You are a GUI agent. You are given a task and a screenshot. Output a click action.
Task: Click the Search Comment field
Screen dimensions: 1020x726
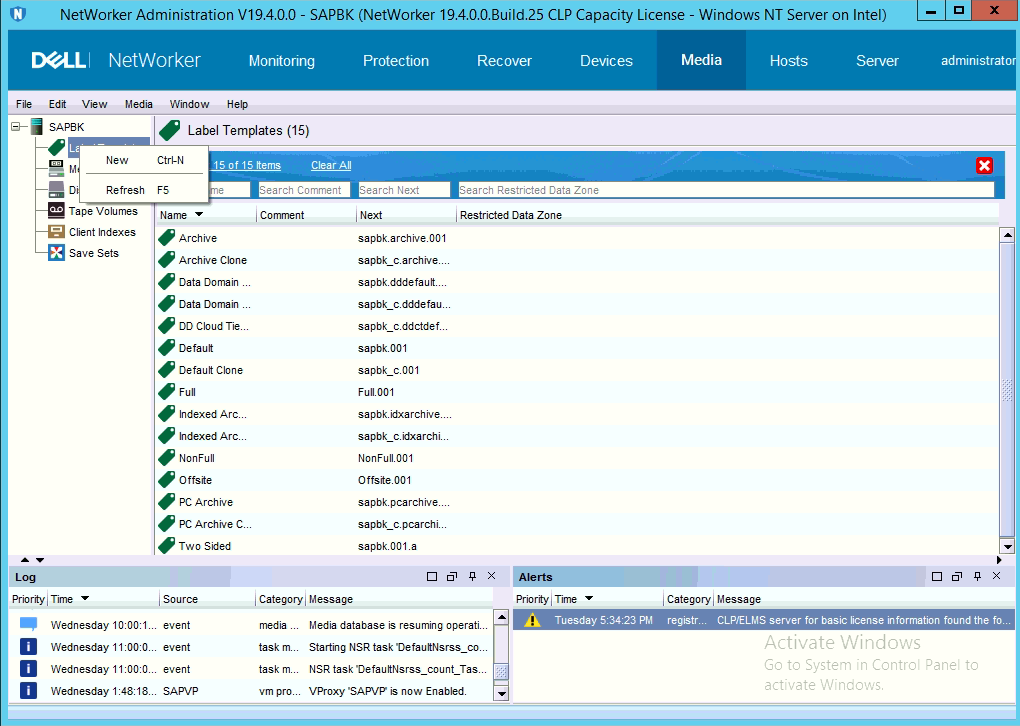coord(304,190)
